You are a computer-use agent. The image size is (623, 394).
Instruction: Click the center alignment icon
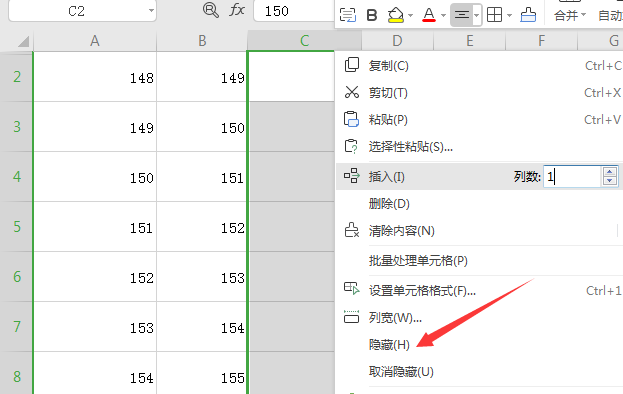[x=461, y=15]
